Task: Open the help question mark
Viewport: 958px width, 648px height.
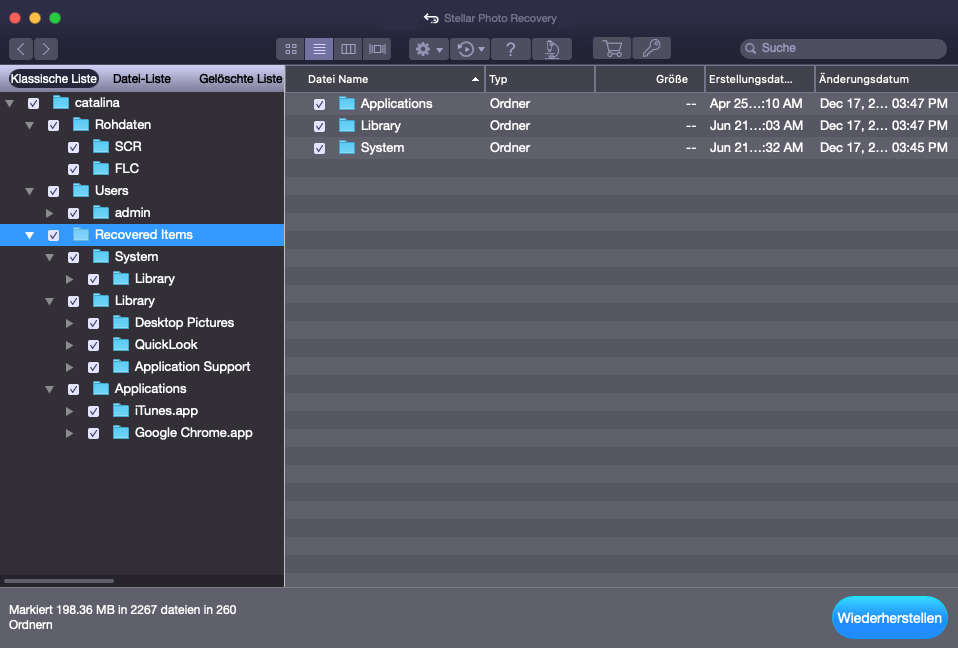Action: [510, 48]
